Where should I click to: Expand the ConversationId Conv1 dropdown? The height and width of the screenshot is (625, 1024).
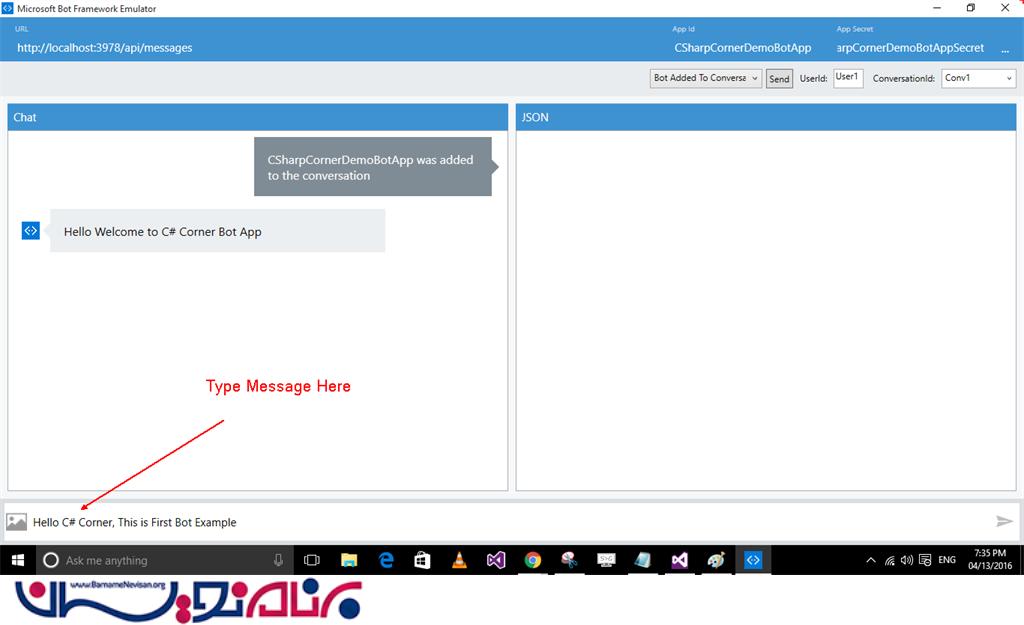click(978, 78)
